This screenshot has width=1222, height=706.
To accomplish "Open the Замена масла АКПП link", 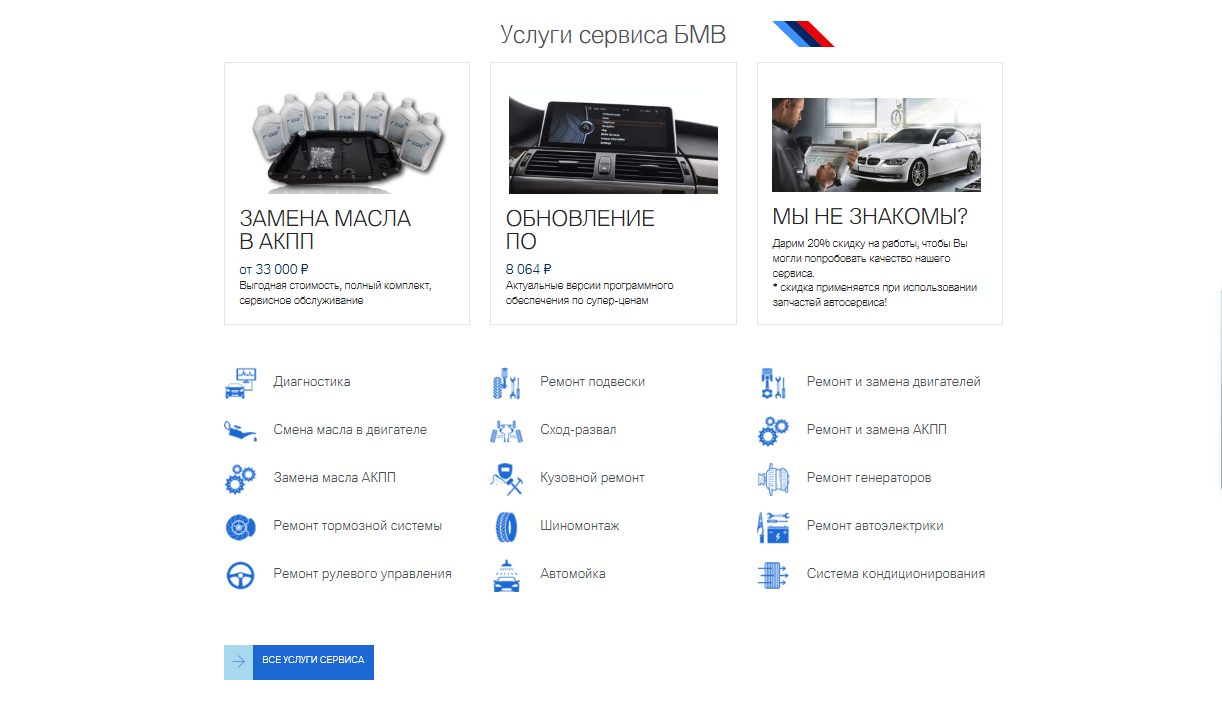I will point(335,478).
